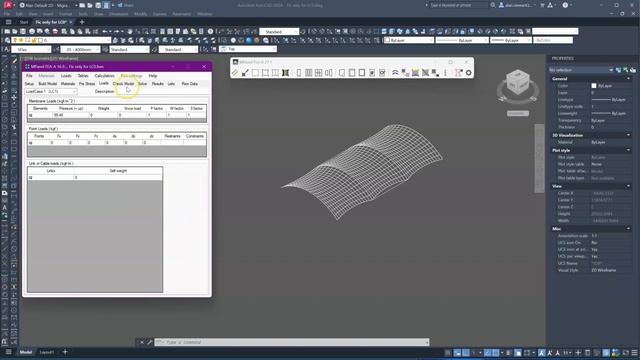Open the Start drawing tab
The image size is (640, 360).
click(24, 22)
